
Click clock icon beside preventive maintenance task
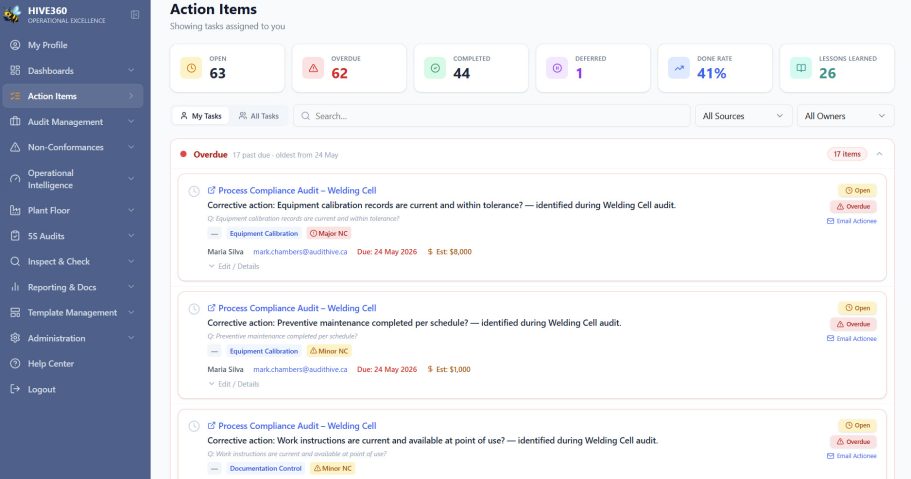click(194, 309)
